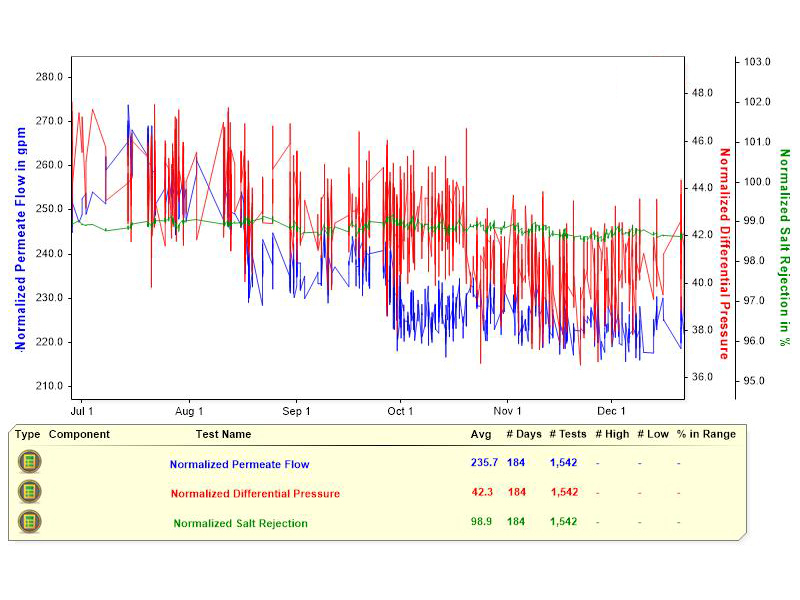The height and width of the screenshot is (600, 800).
Task: Click the Sep 1 axis label
Action: (x=296, y=411)
